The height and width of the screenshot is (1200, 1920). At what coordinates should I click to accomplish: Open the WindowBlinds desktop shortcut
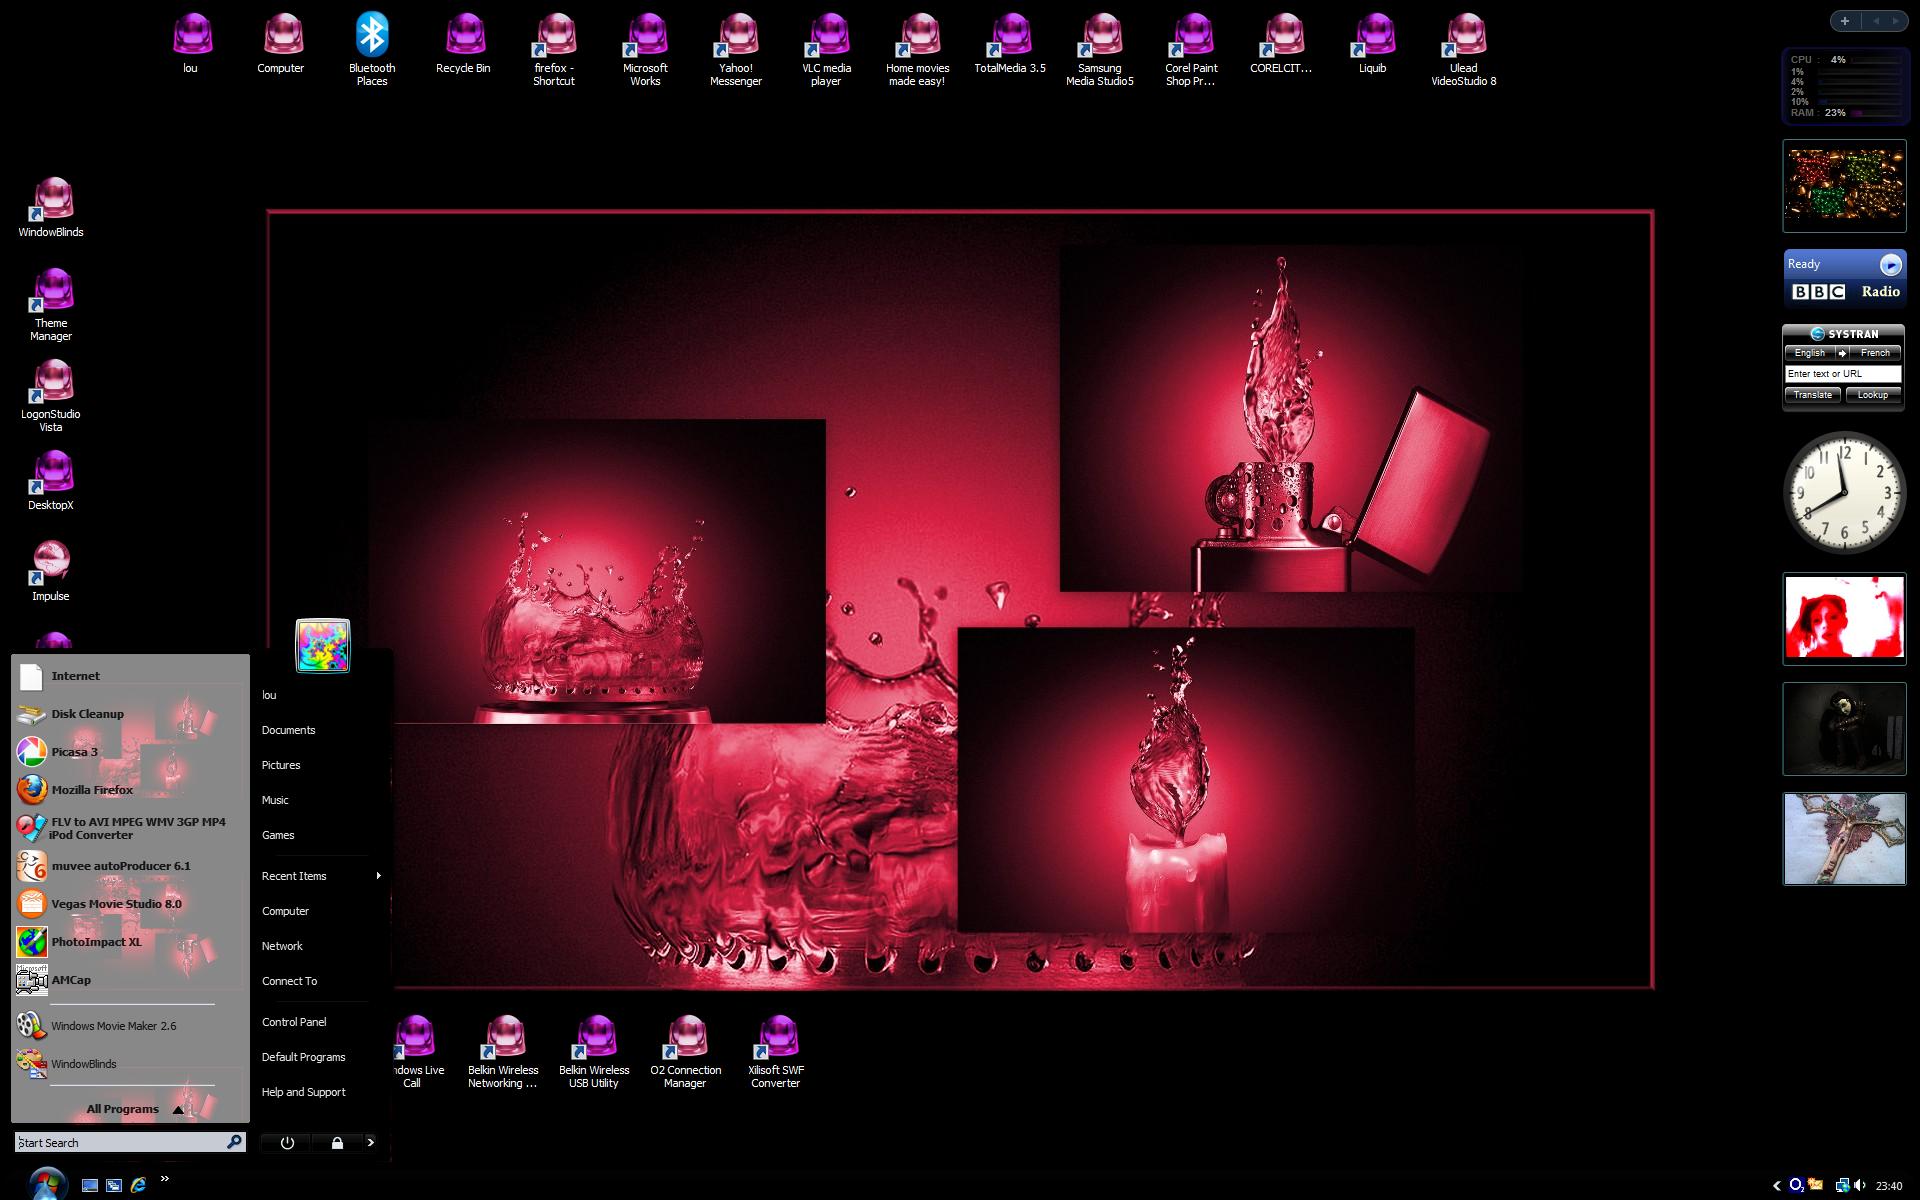(51, 208)
